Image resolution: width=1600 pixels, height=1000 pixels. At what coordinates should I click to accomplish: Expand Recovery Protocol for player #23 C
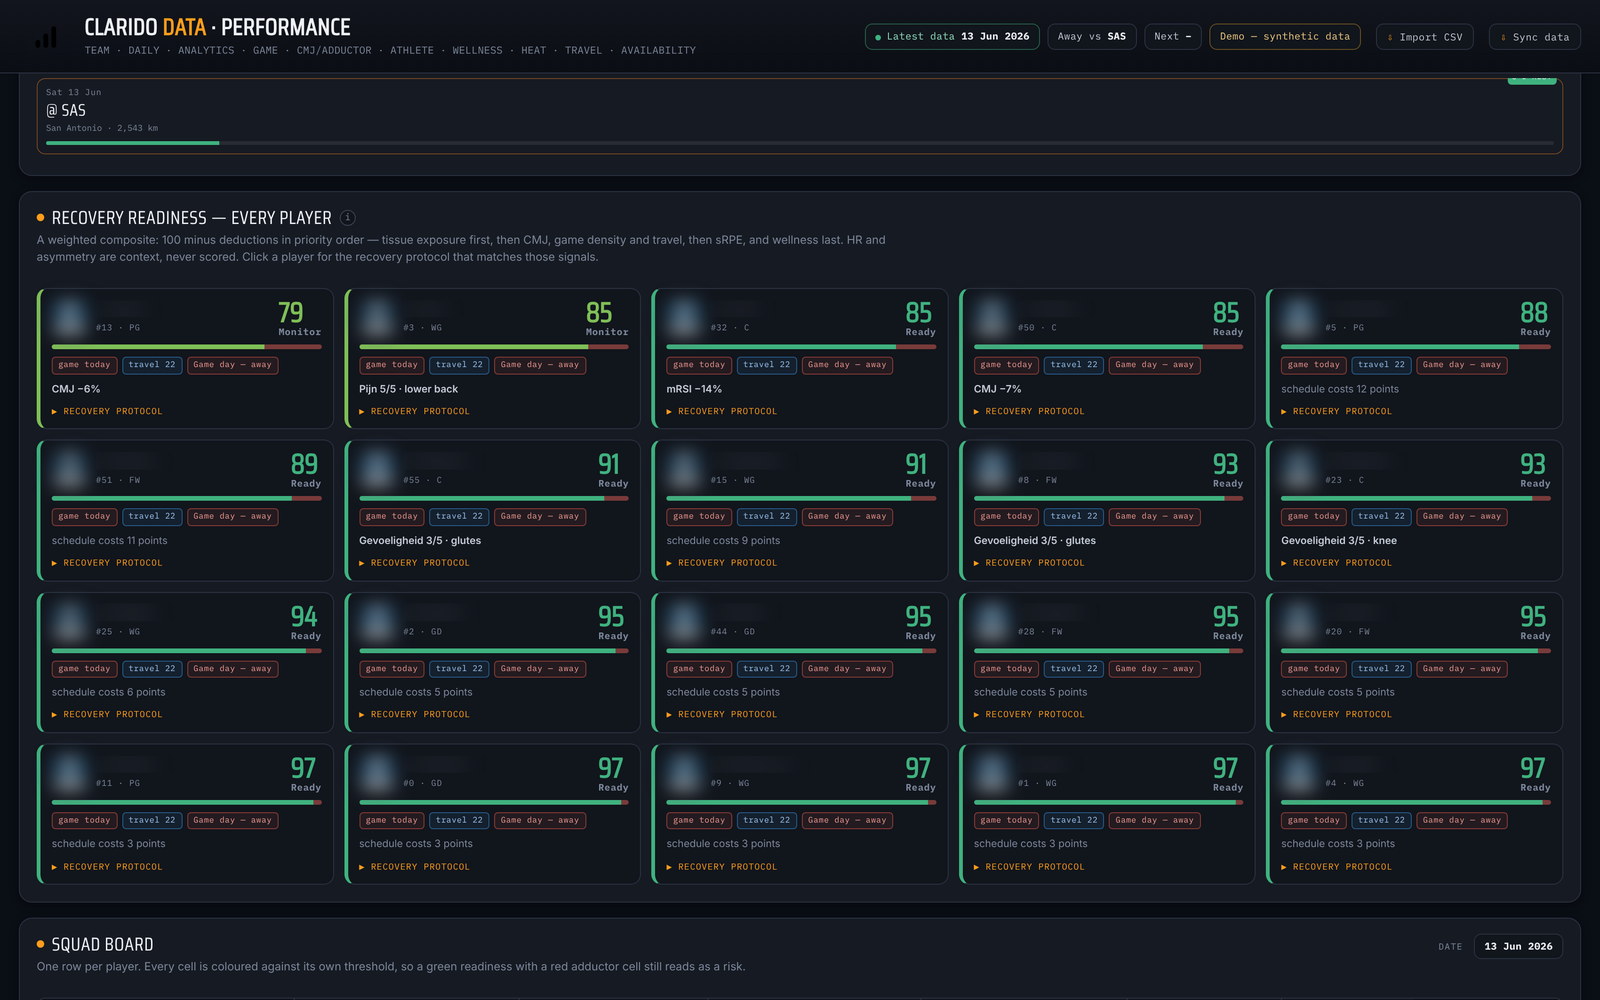point(1336,563)
